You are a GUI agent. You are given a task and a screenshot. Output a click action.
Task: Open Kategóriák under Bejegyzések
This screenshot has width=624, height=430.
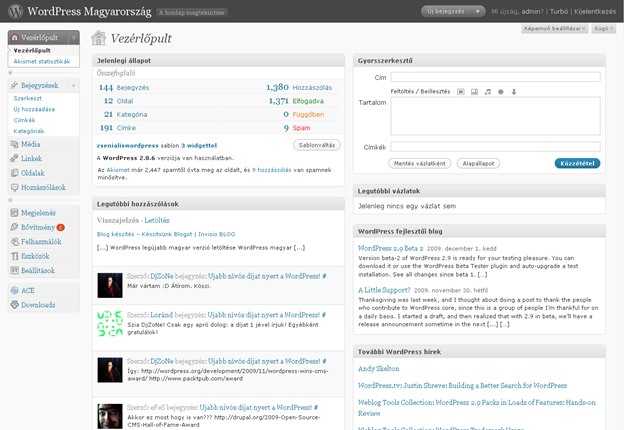pos(29,131)
